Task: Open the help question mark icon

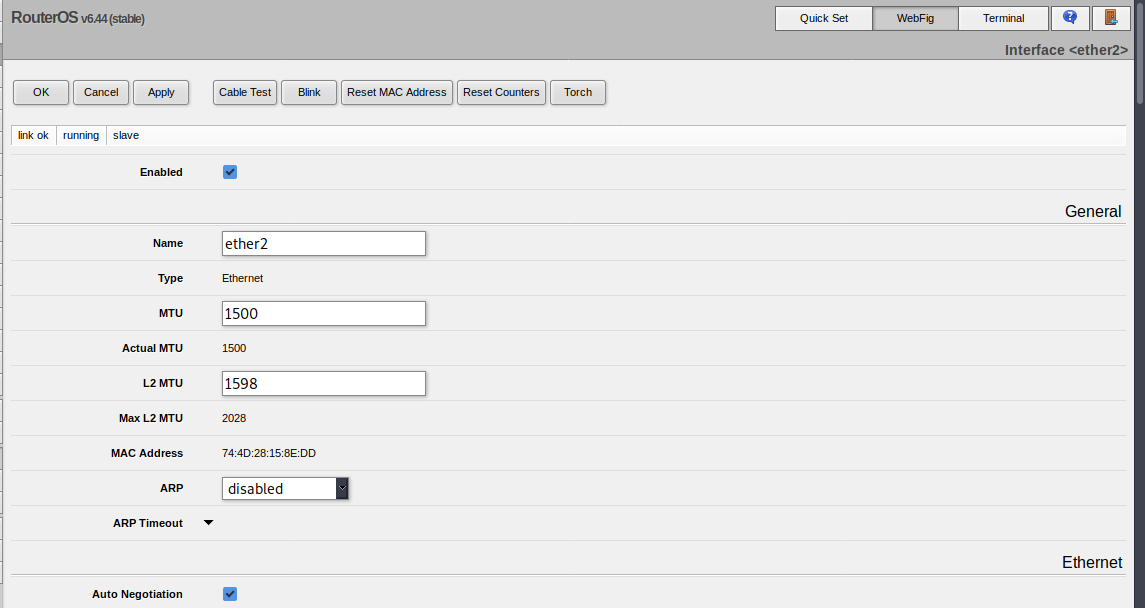Action: pos(1070,18)
